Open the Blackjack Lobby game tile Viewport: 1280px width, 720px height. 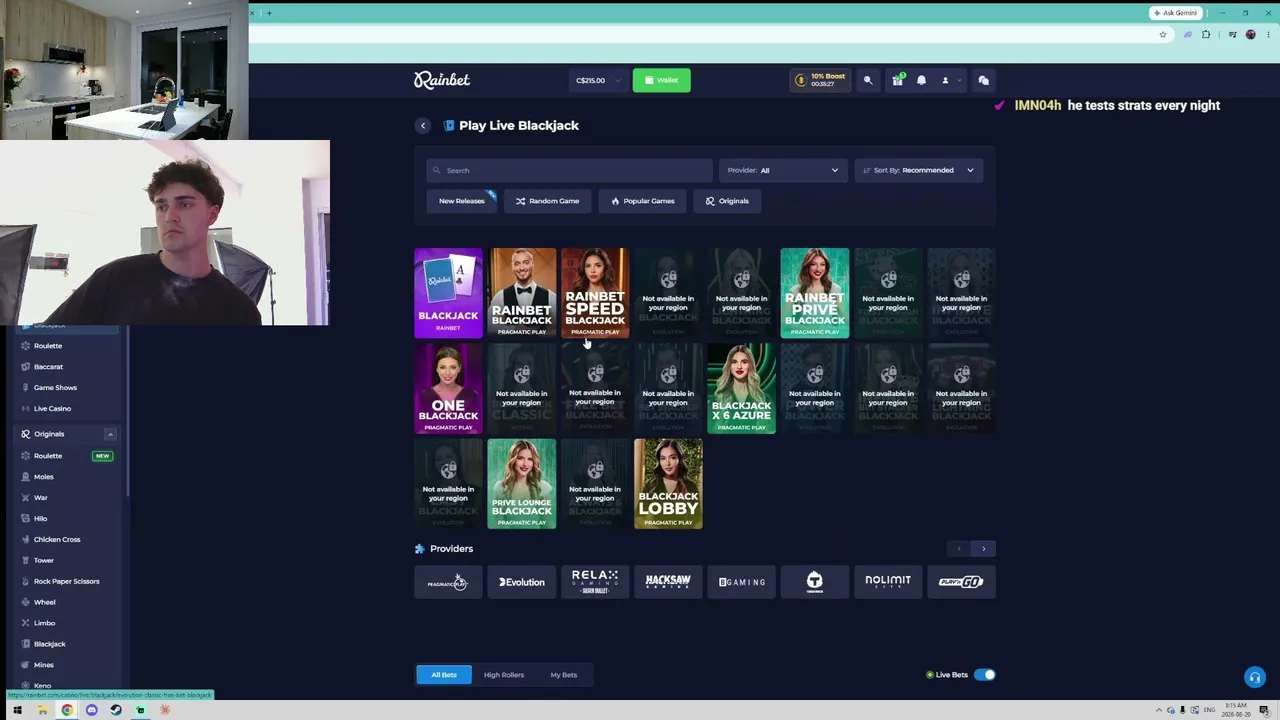click(668, 484)
